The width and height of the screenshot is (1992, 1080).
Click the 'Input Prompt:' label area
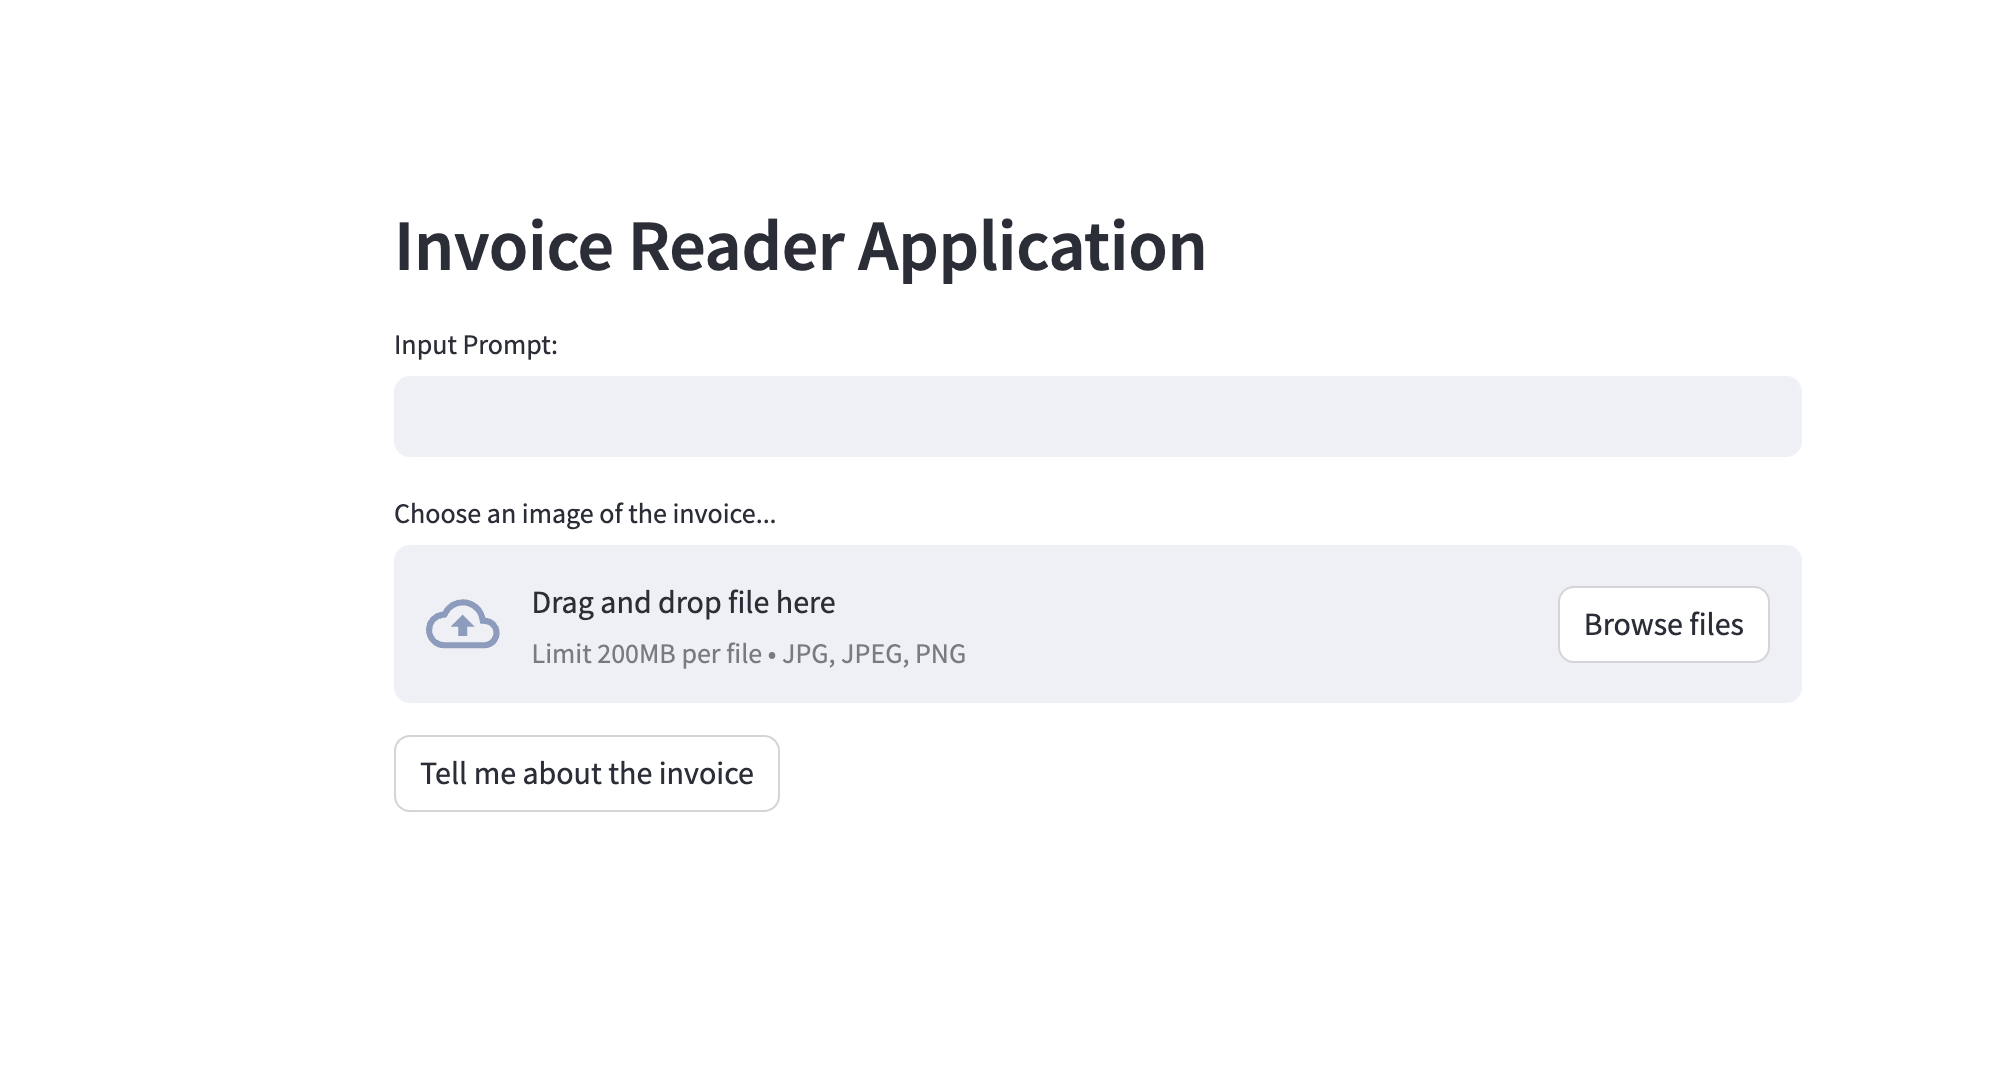[476, 344]
